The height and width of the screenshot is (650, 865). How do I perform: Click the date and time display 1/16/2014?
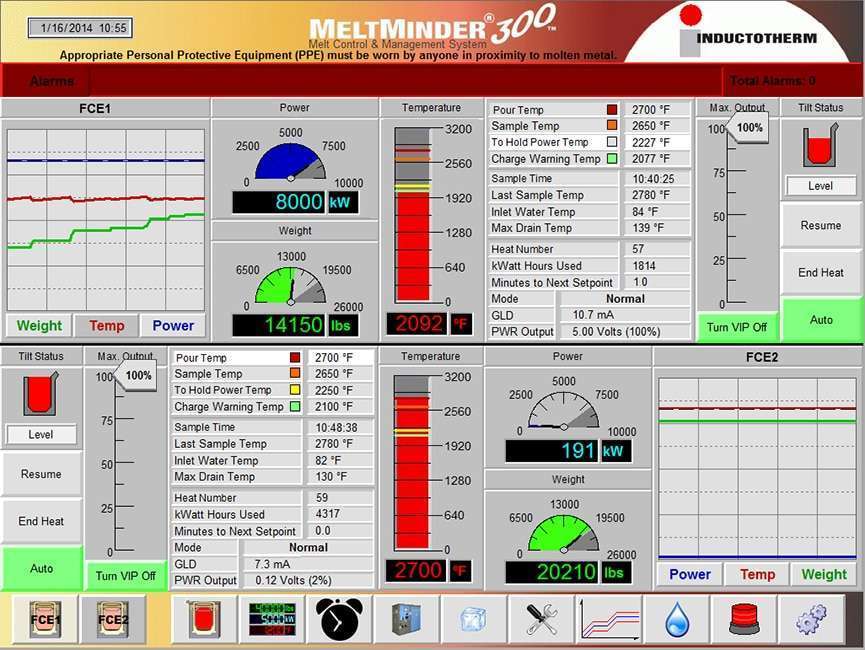coord(81,28)
